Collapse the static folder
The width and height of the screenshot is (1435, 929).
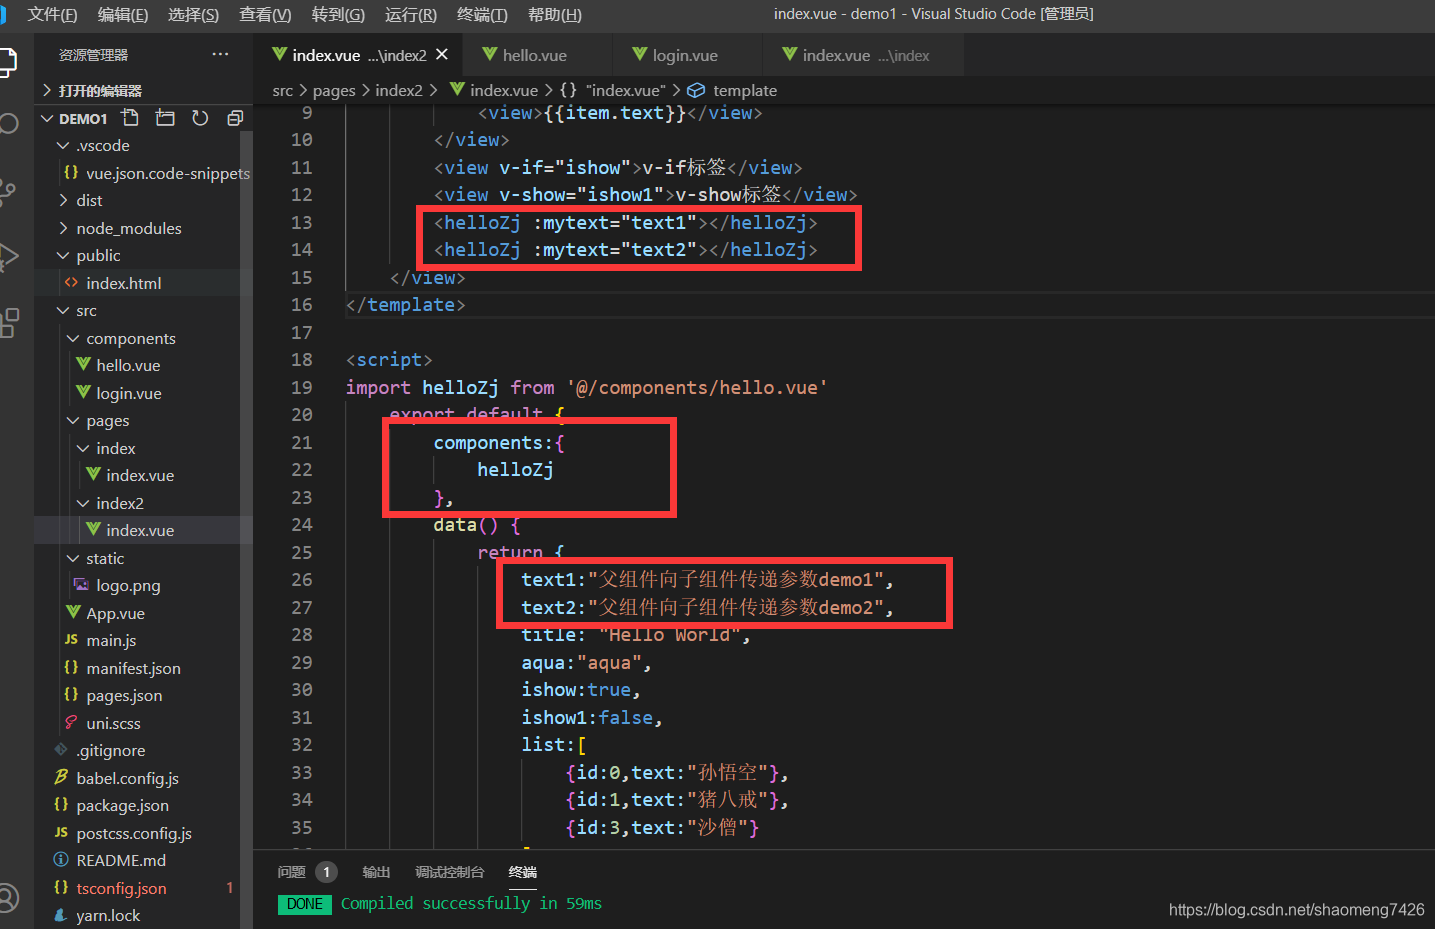(x=105, y=558)
